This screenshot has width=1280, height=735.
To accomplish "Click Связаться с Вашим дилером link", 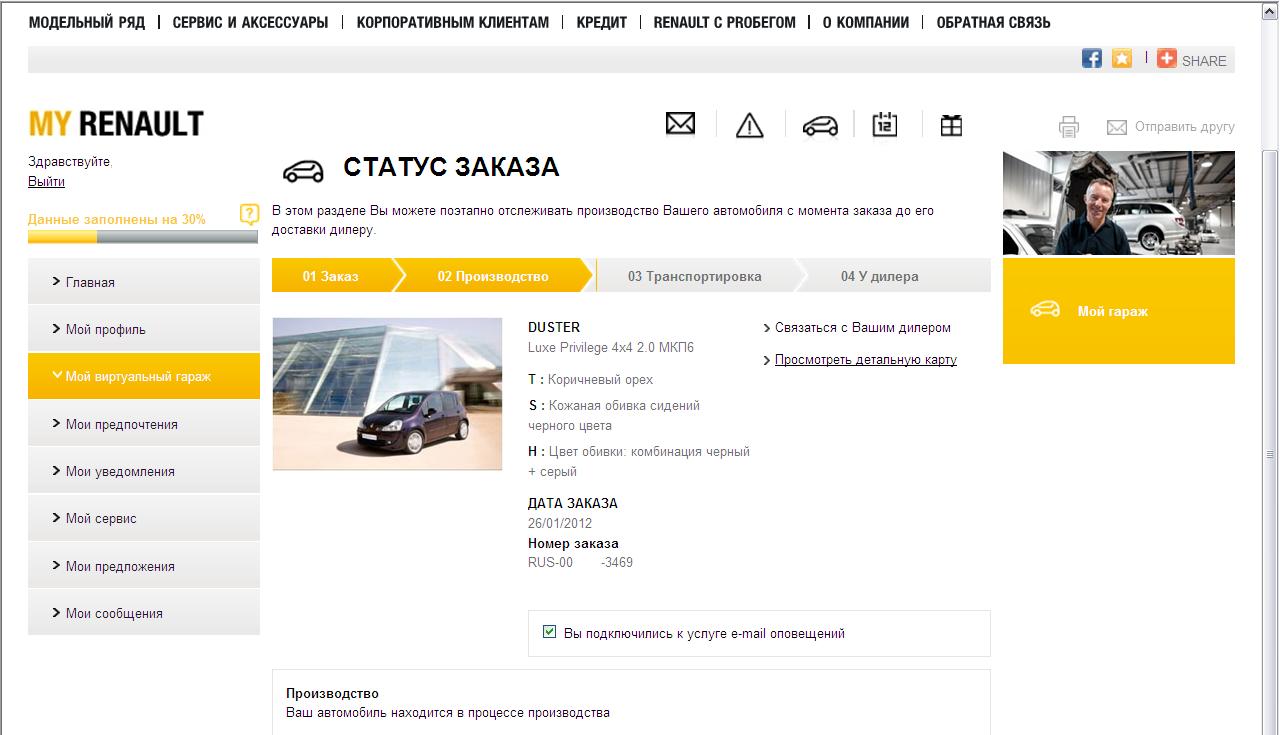I will coord(863,327).
